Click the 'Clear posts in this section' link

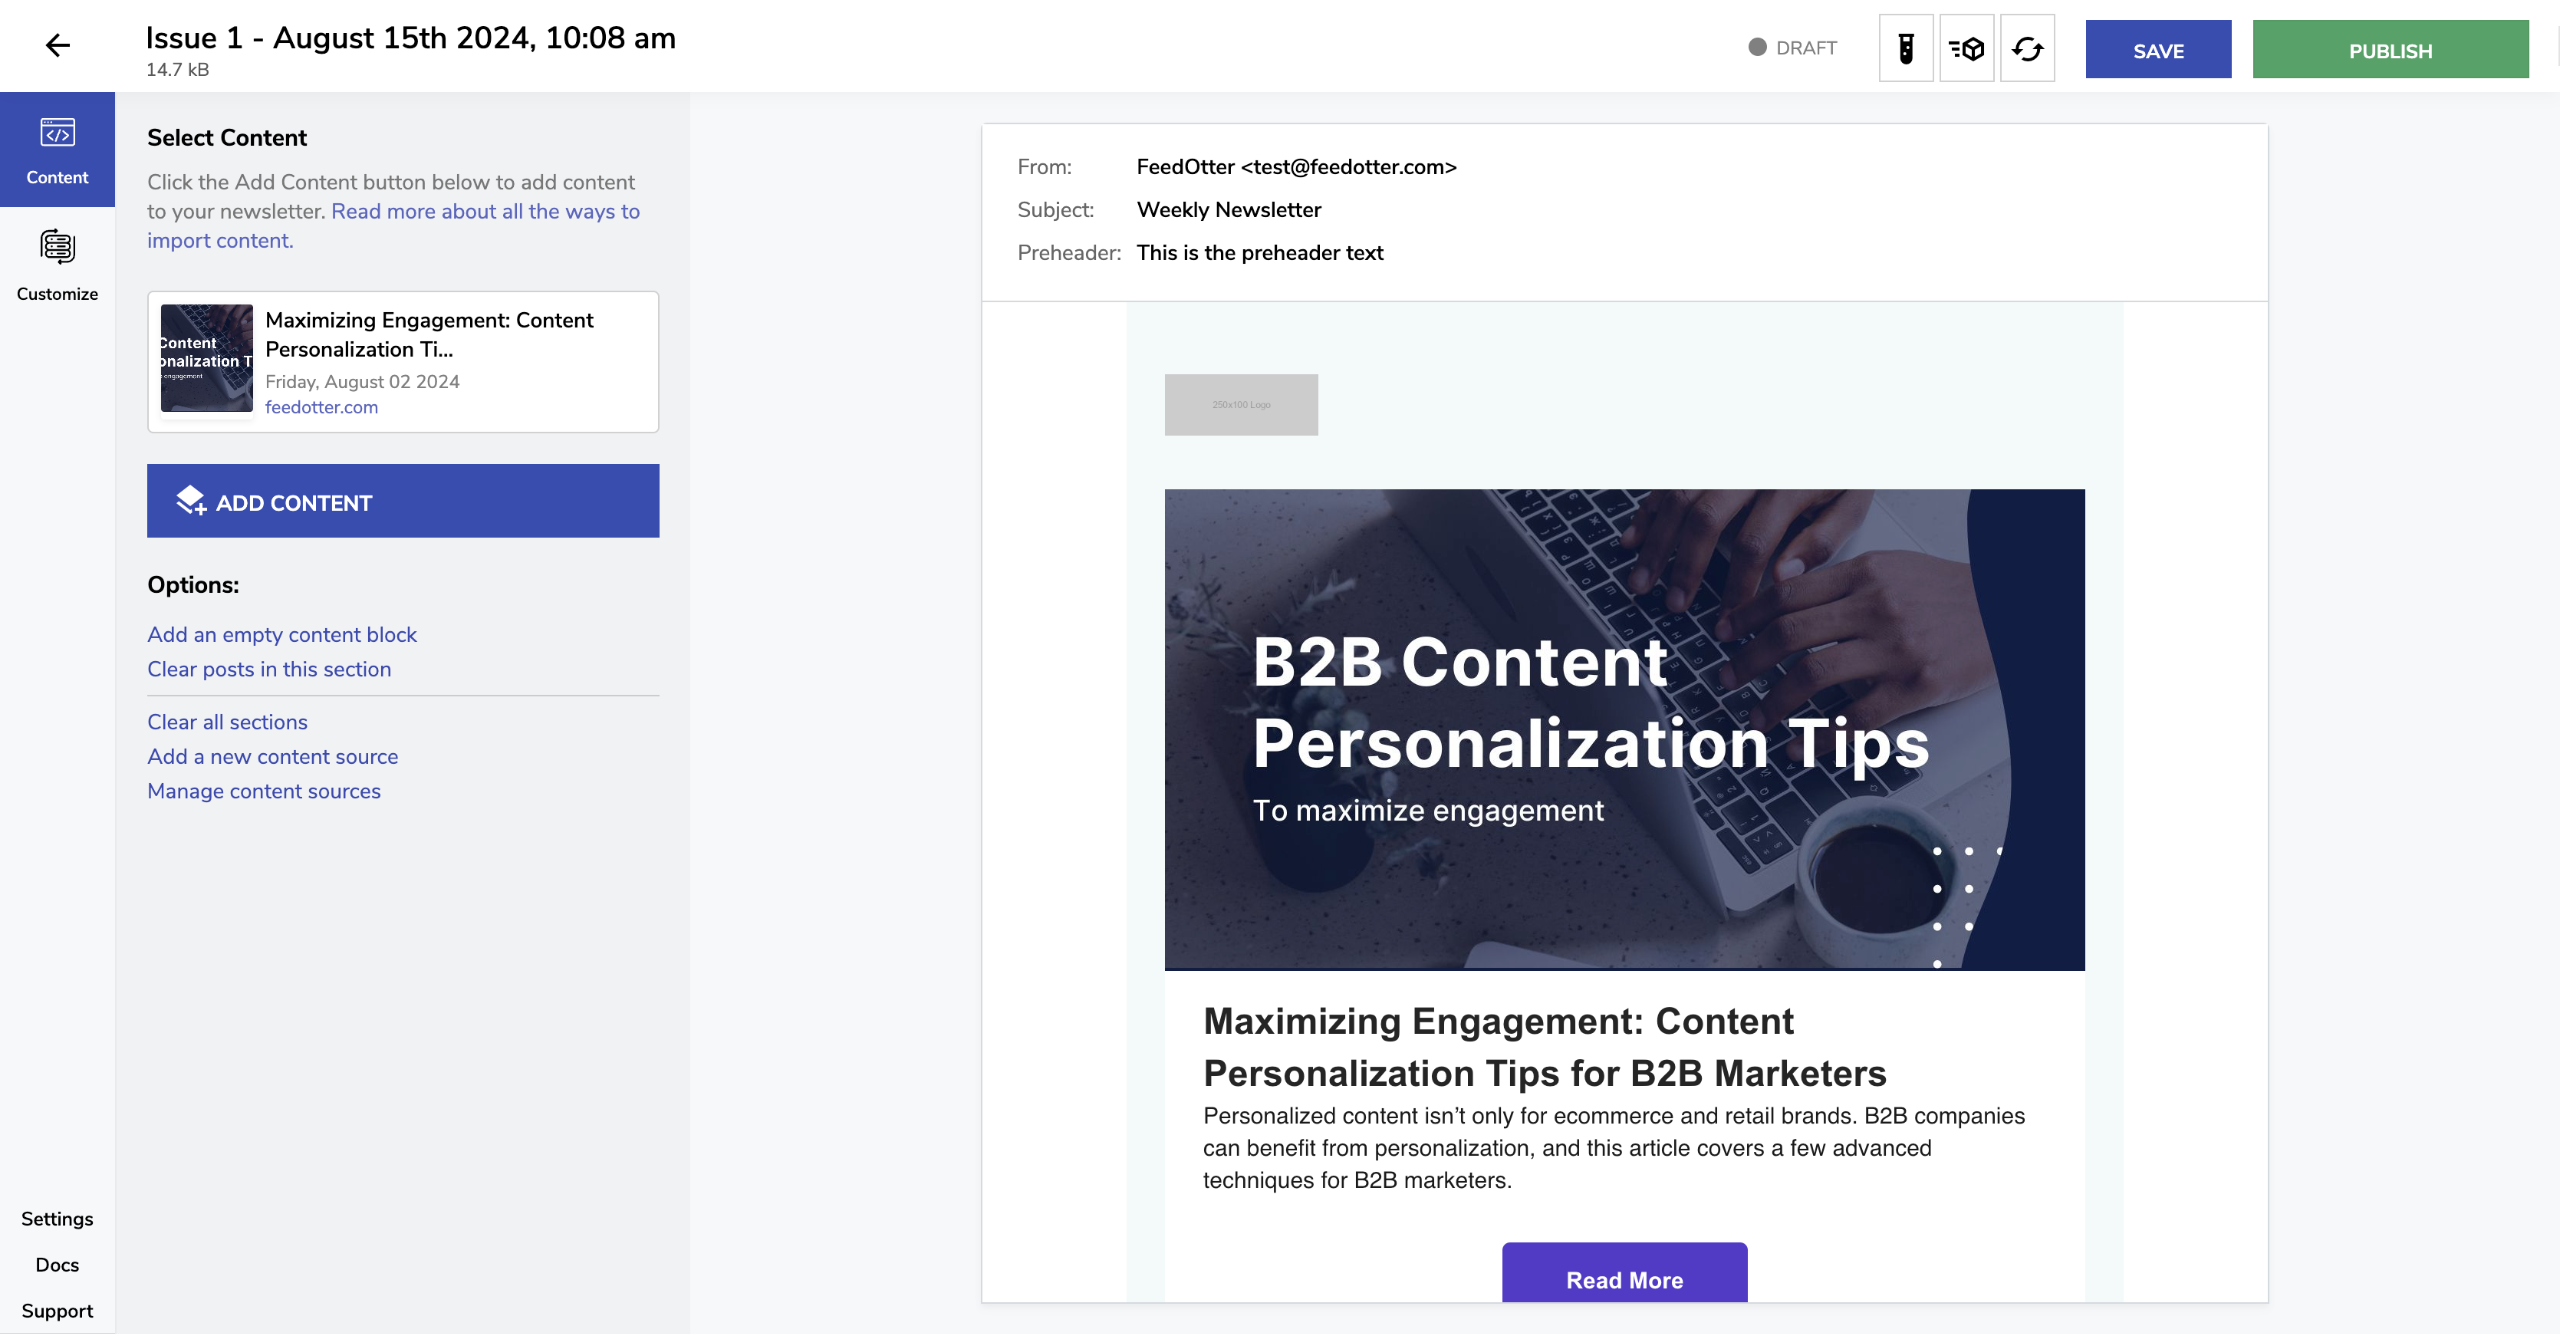point(269,669)
